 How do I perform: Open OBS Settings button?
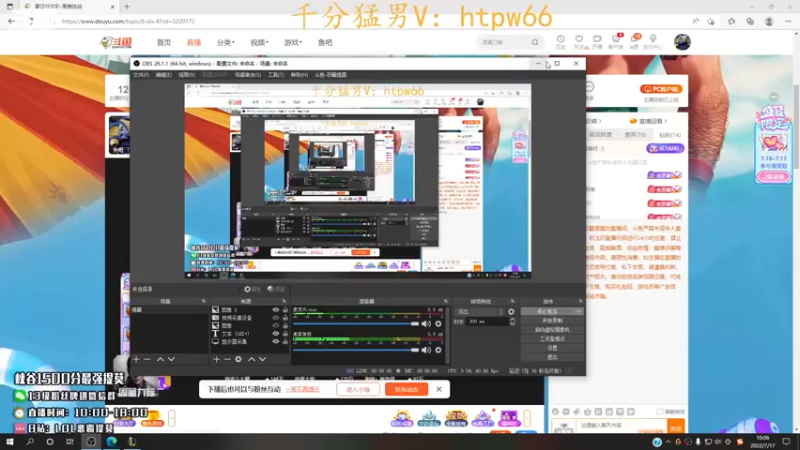(552, 348)
